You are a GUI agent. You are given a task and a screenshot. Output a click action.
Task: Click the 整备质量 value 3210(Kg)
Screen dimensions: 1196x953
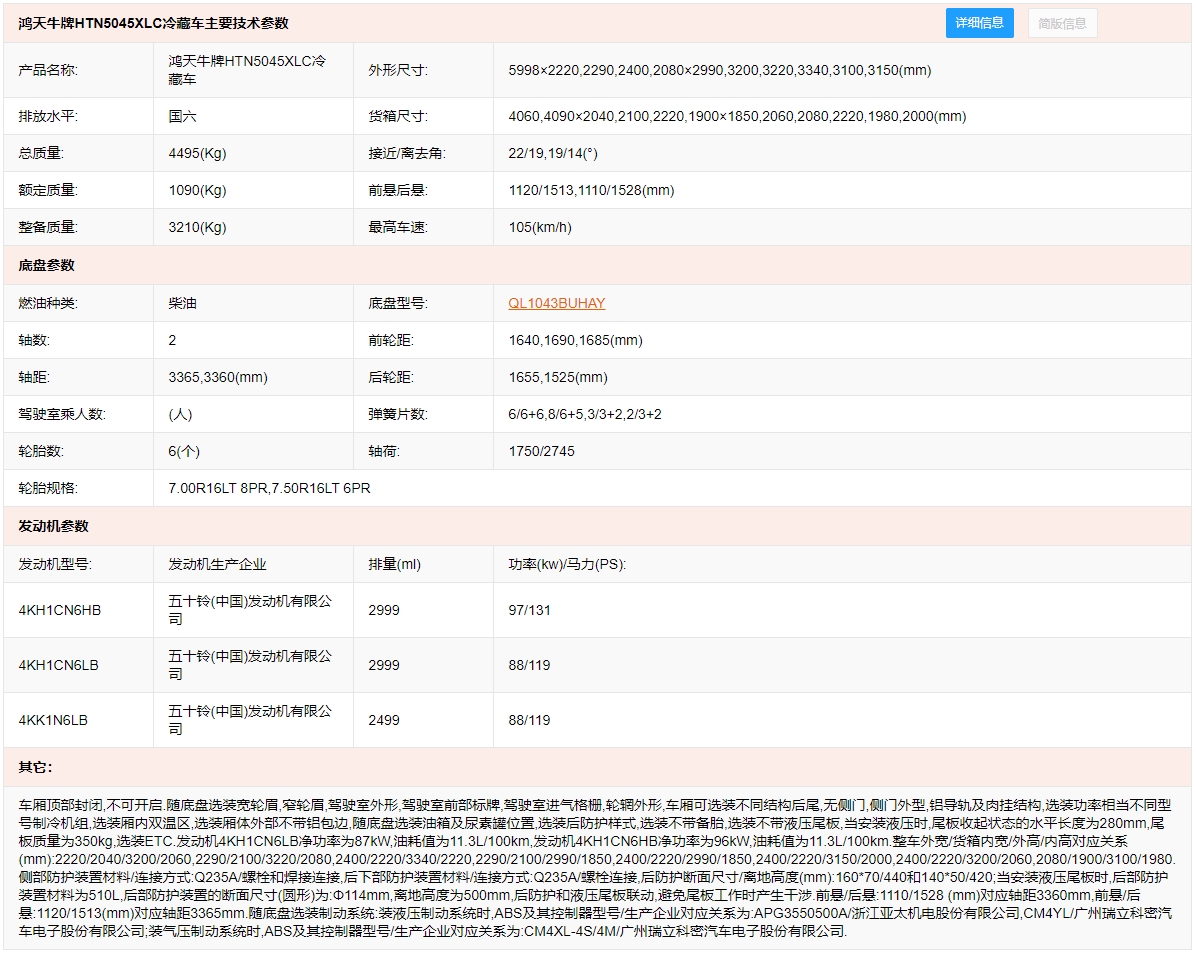[198, 227]
